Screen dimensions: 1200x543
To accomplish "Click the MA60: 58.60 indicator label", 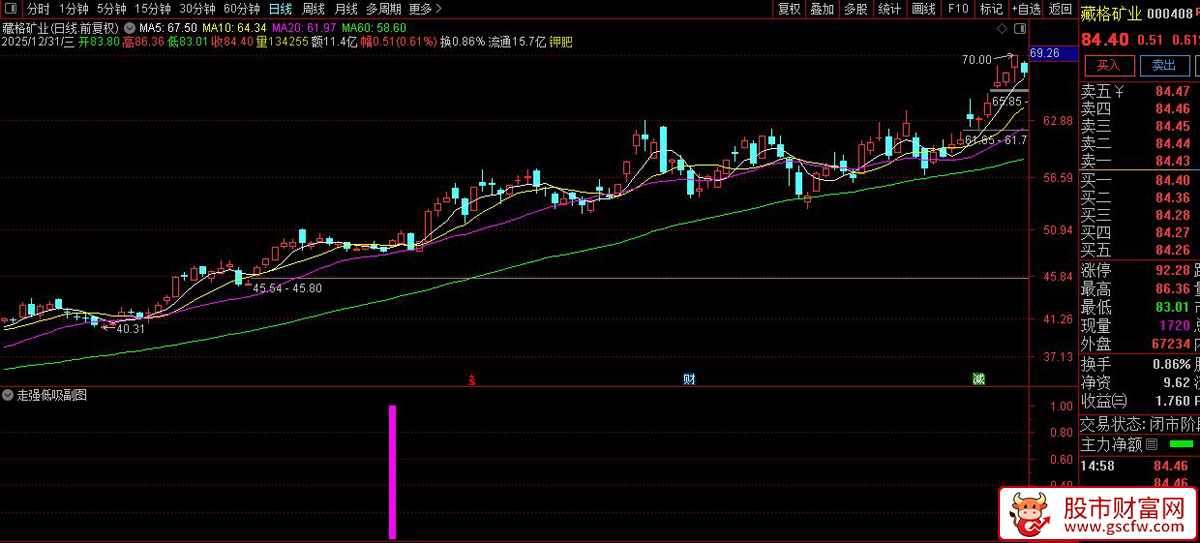I will click(374, 27).
